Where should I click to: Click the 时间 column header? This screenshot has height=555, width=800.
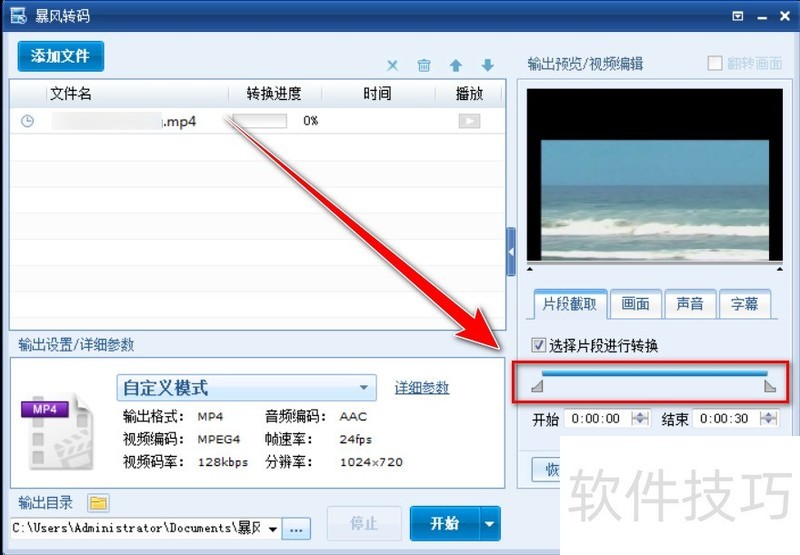pyautogui.click(x=377, y=93)
